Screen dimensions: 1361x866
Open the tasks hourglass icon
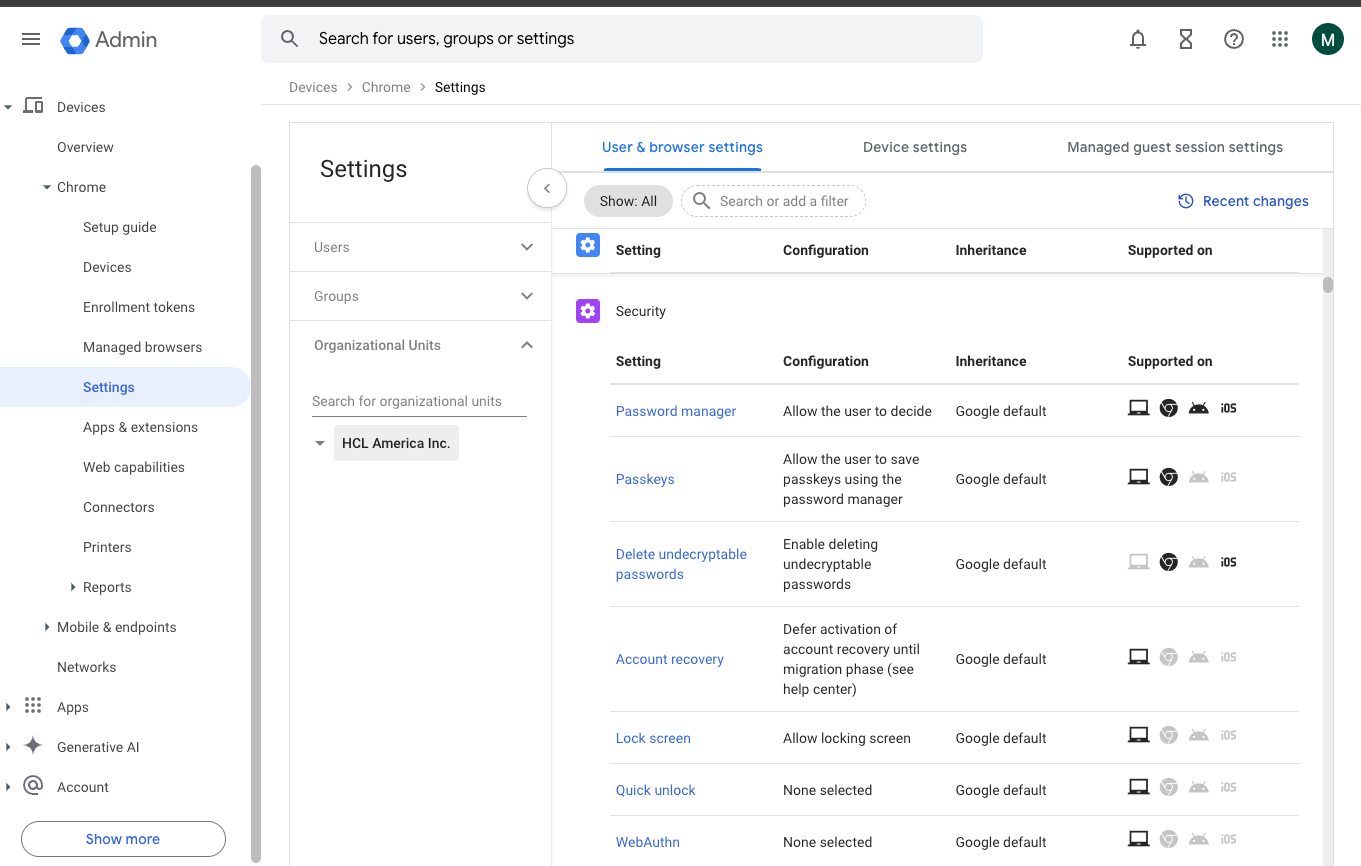click(1186, 39)
